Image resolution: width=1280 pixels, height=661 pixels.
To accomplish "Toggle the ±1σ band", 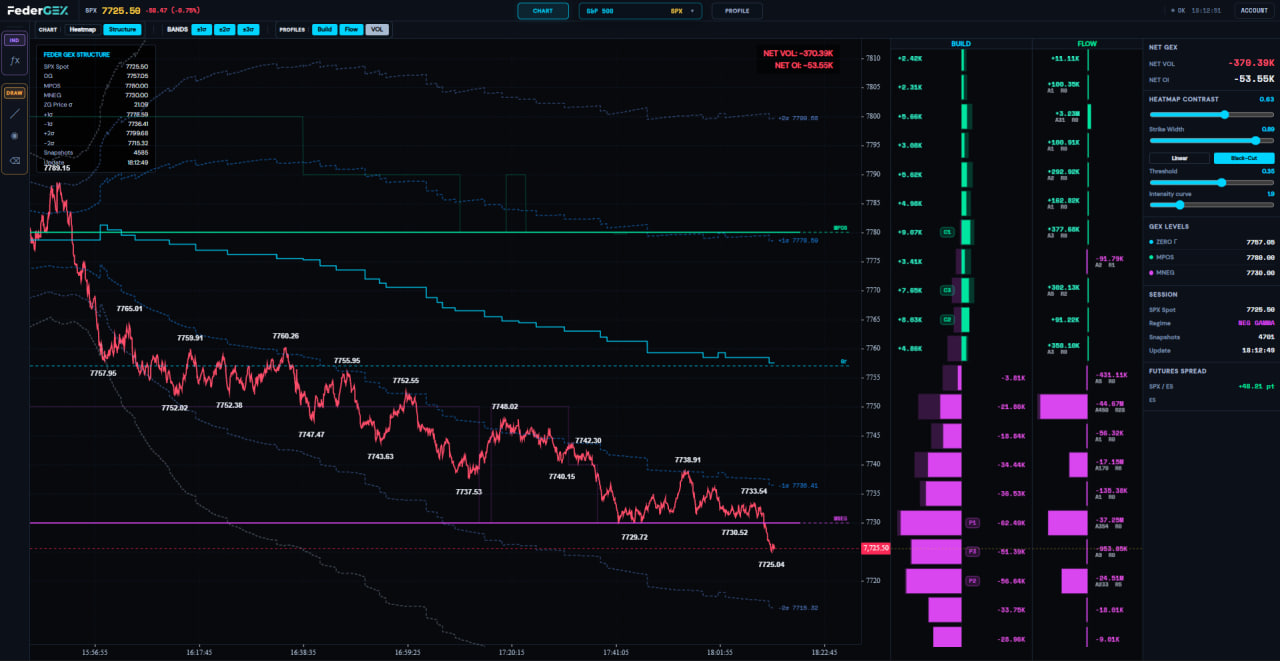I will 202,30.
